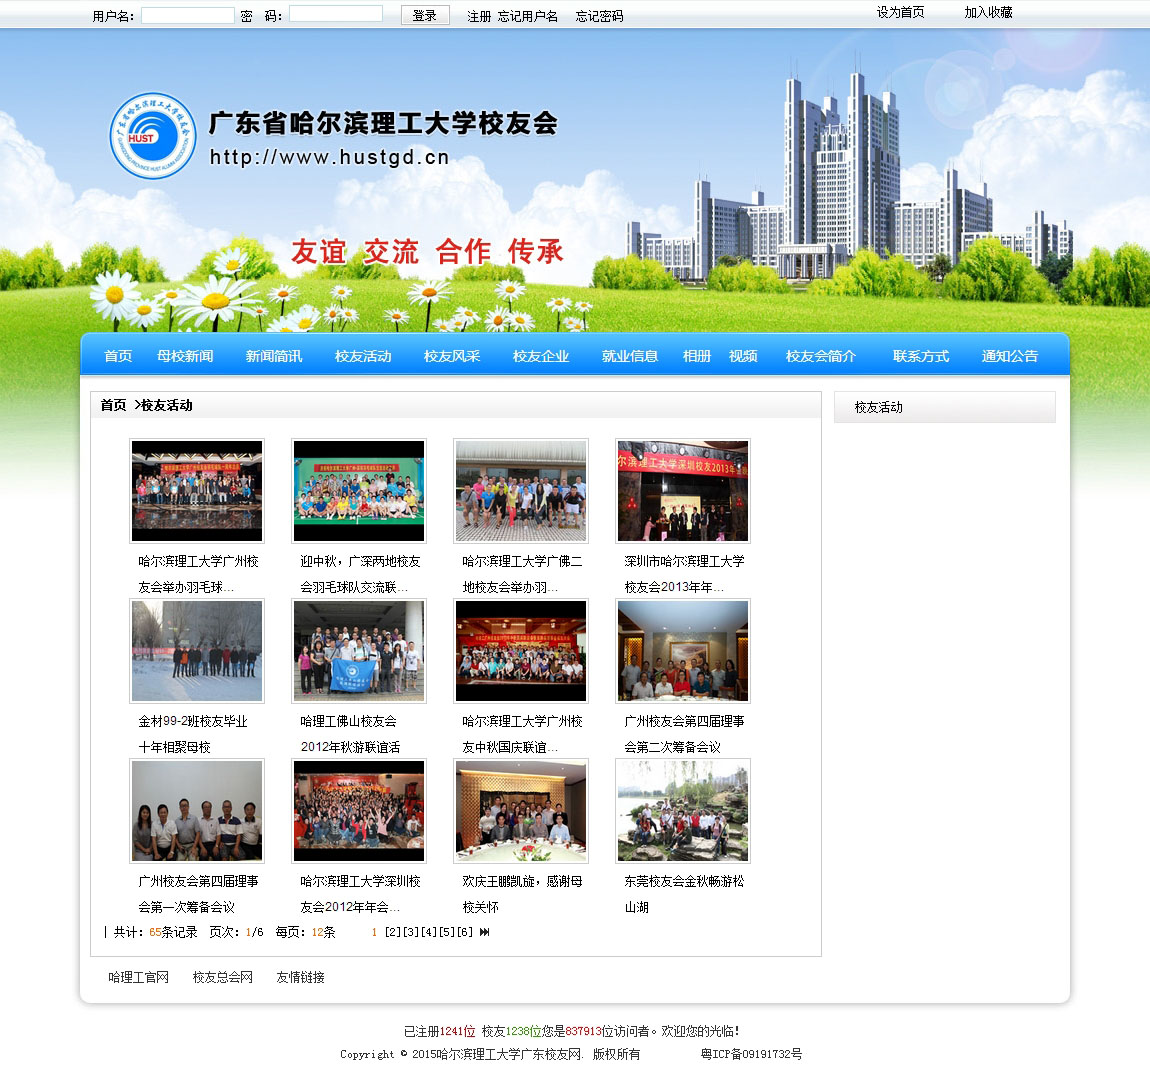Select 校友活动 in the right sidebar
1150x1092 pixels.
tap(879, 408)
